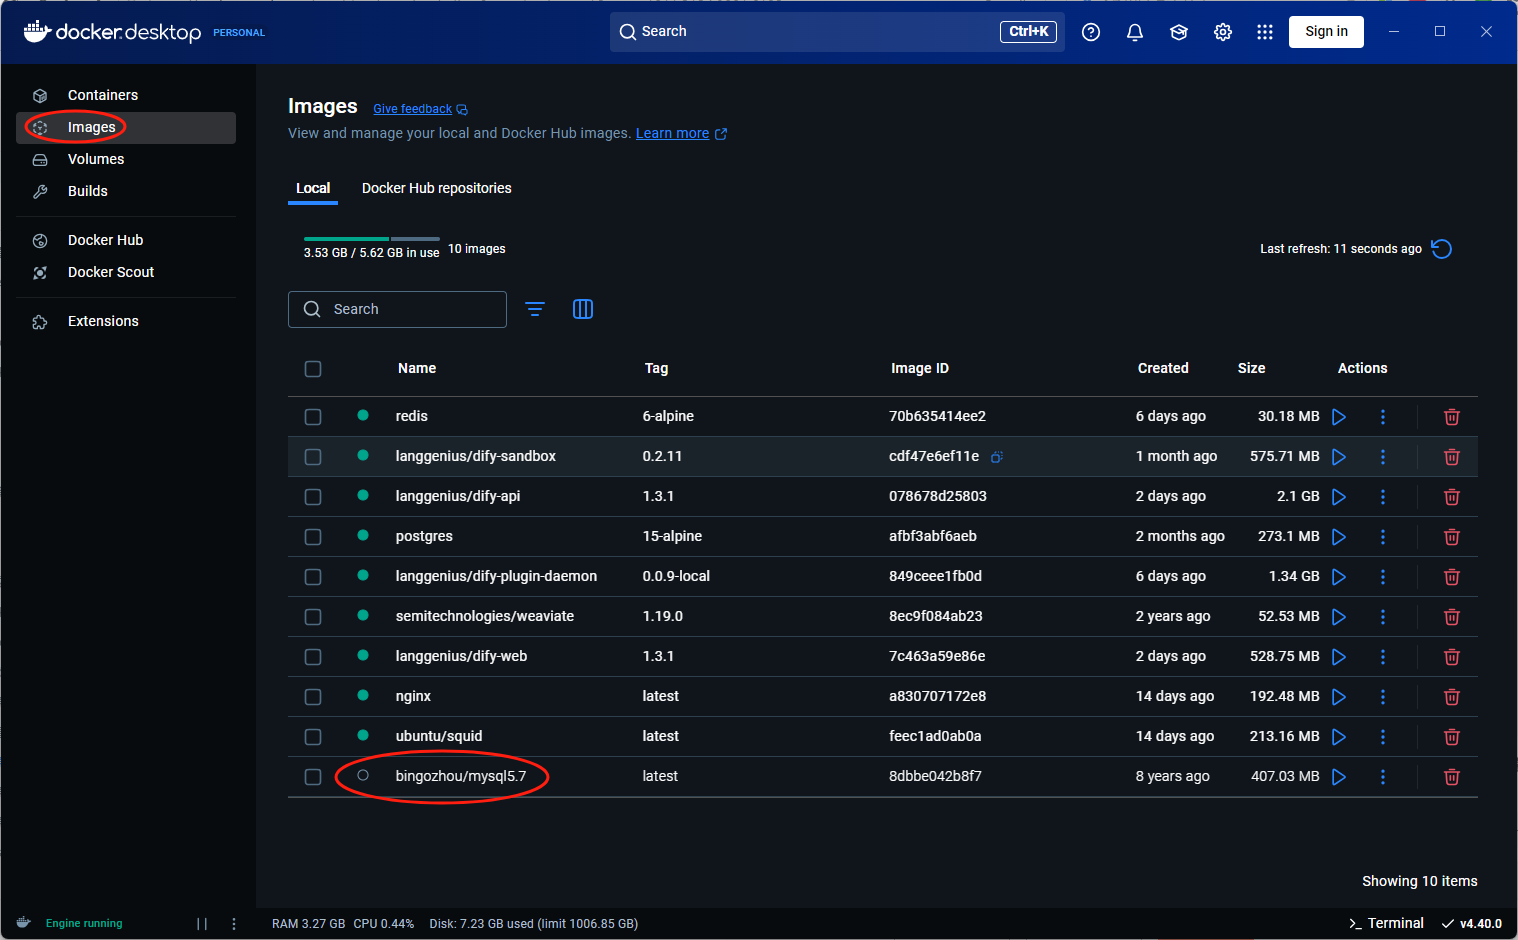Select the nginx image checkbox

point(313,697)
